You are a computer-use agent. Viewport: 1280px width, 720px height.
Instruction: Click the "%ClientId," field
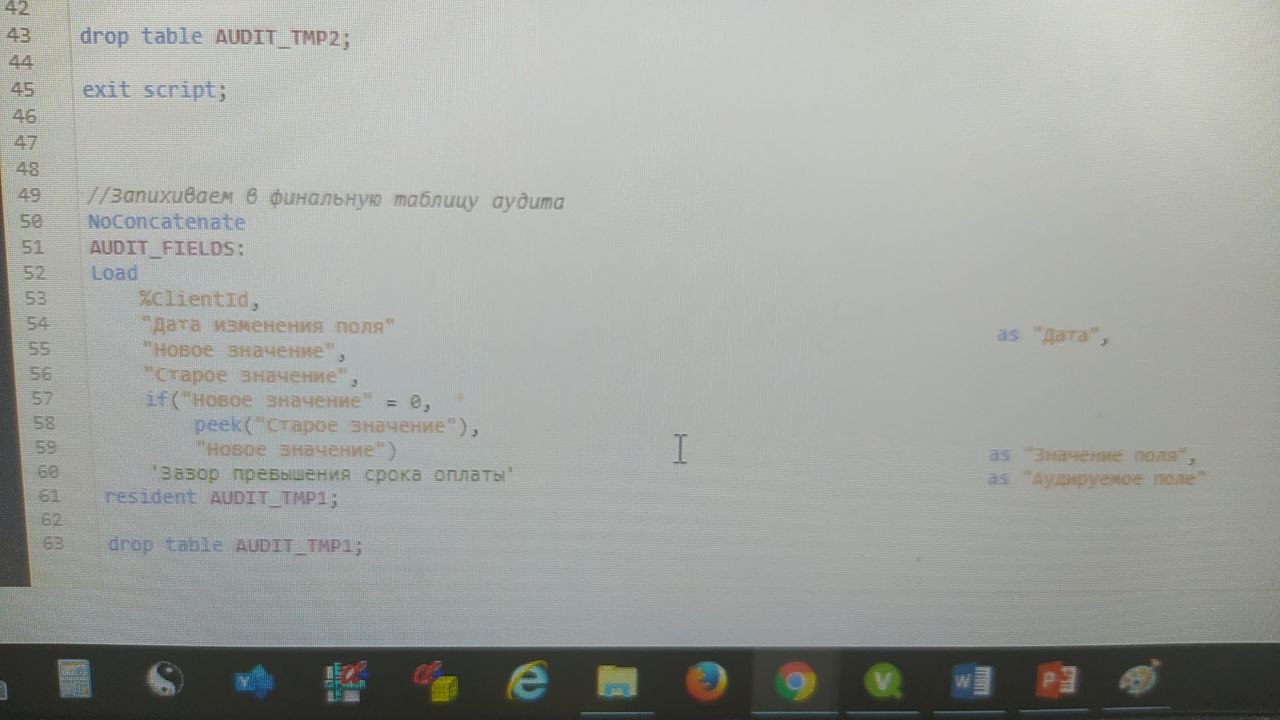199,298
